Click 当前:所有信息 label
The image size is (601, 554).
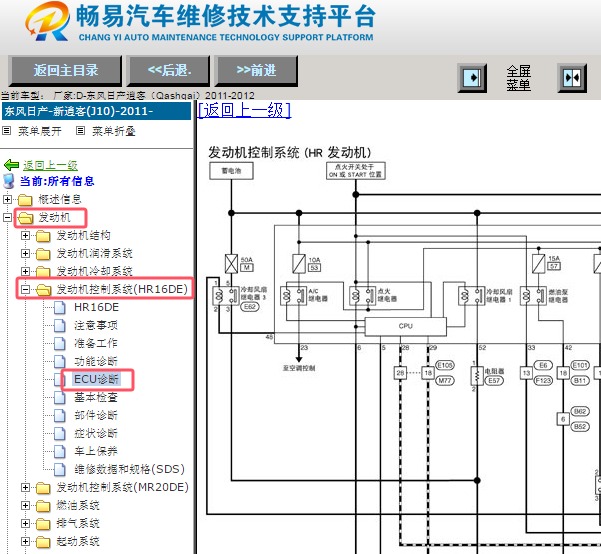[57, 181]
